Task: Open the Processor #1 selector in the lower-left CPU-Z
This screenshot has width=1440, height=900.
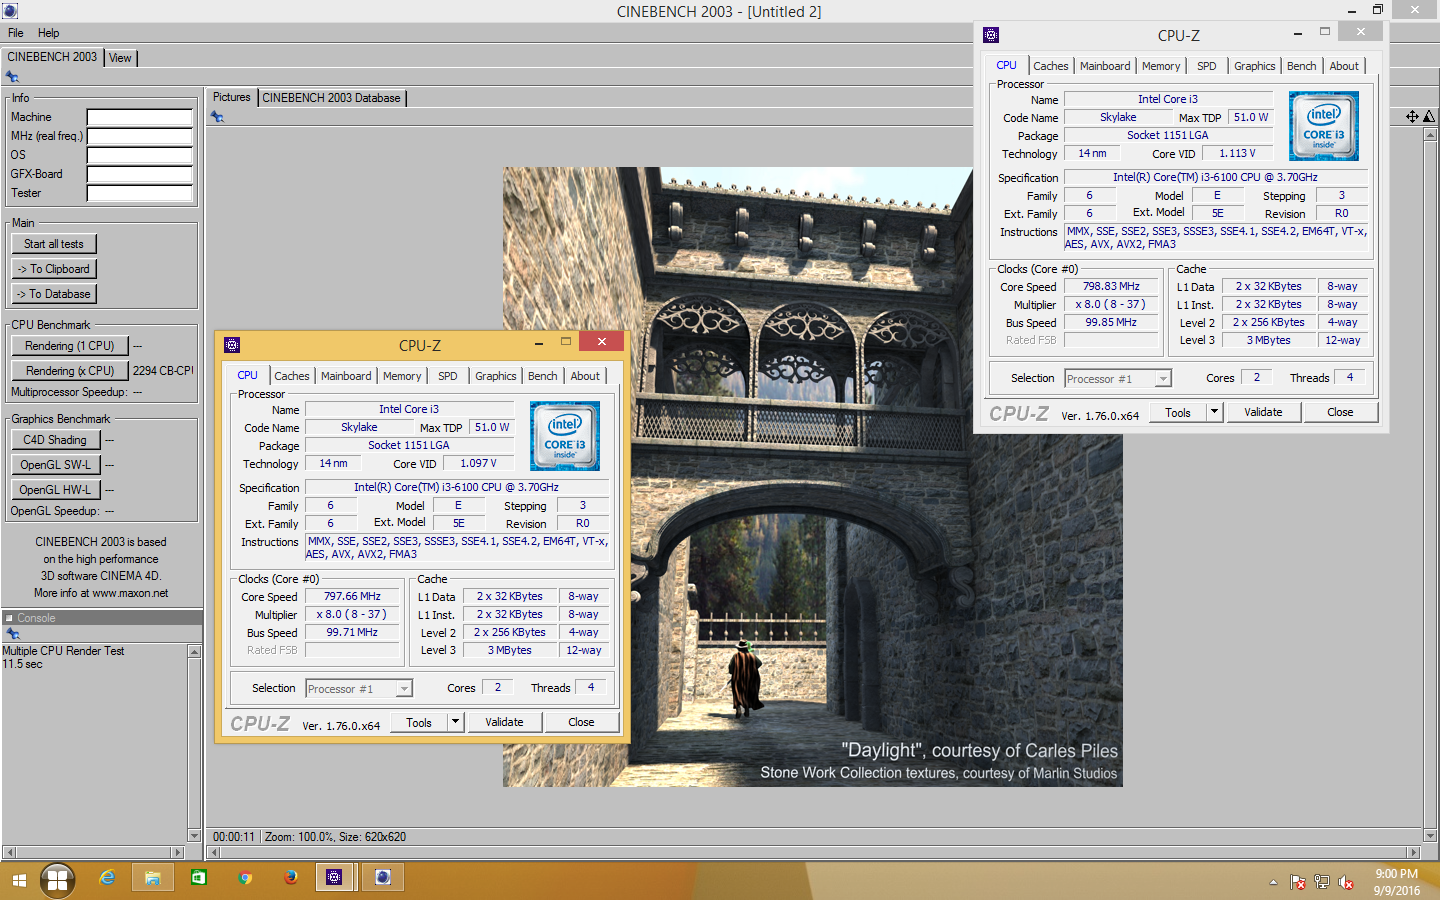Action: (x=359, y=689)
